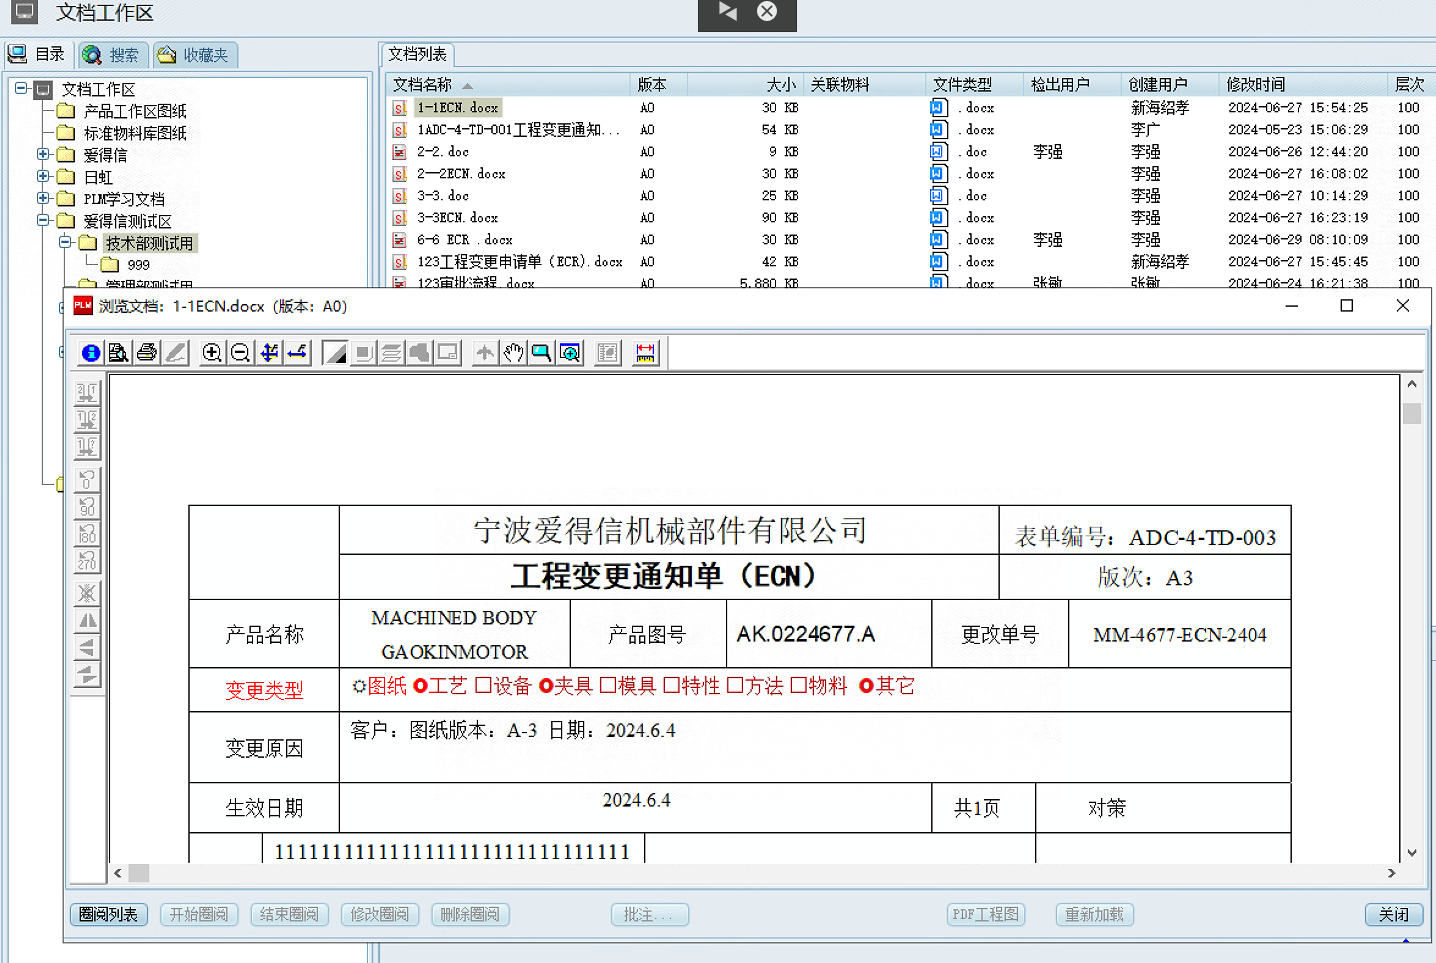The width and height of the screenshot is (1436, 963).
Task: Select the pan hand tool
Action: 513,353
